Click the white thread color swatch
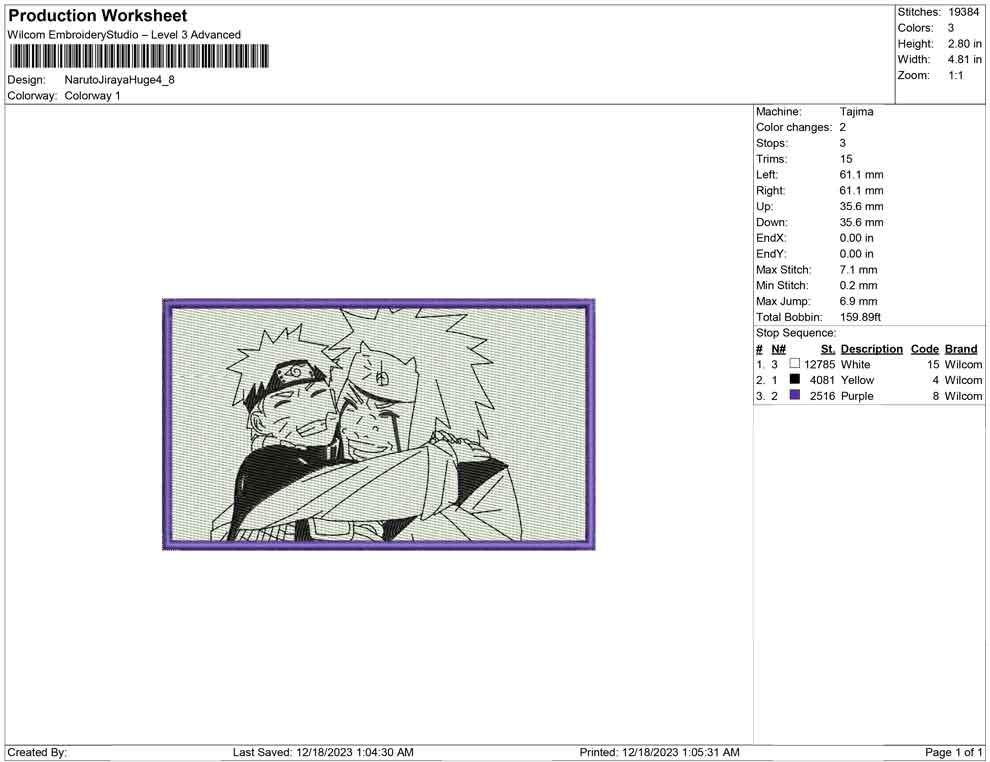The height and width of the screenshot is (762, 990). [x=795, y=364]
